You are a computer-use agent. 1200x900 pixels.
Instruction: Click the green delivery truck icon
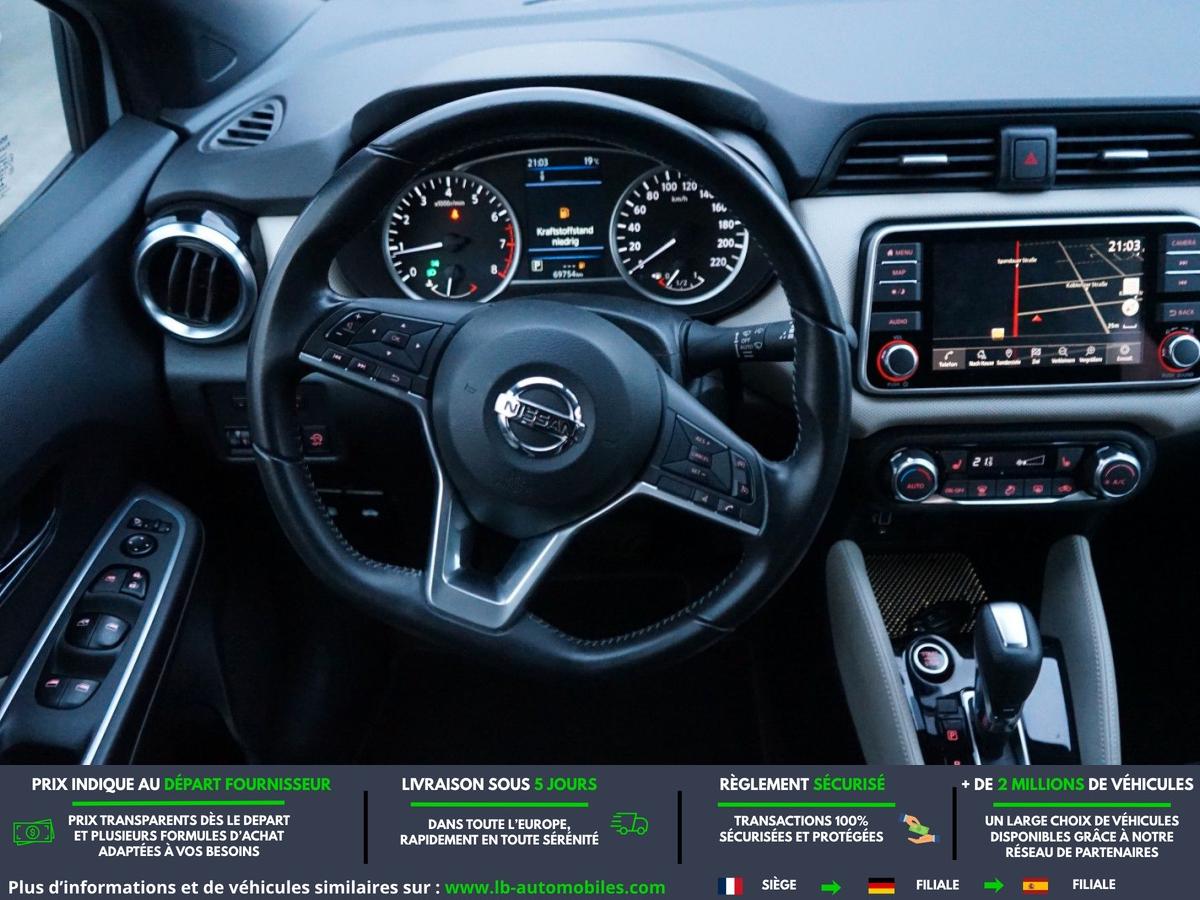(x=629, y=825)
